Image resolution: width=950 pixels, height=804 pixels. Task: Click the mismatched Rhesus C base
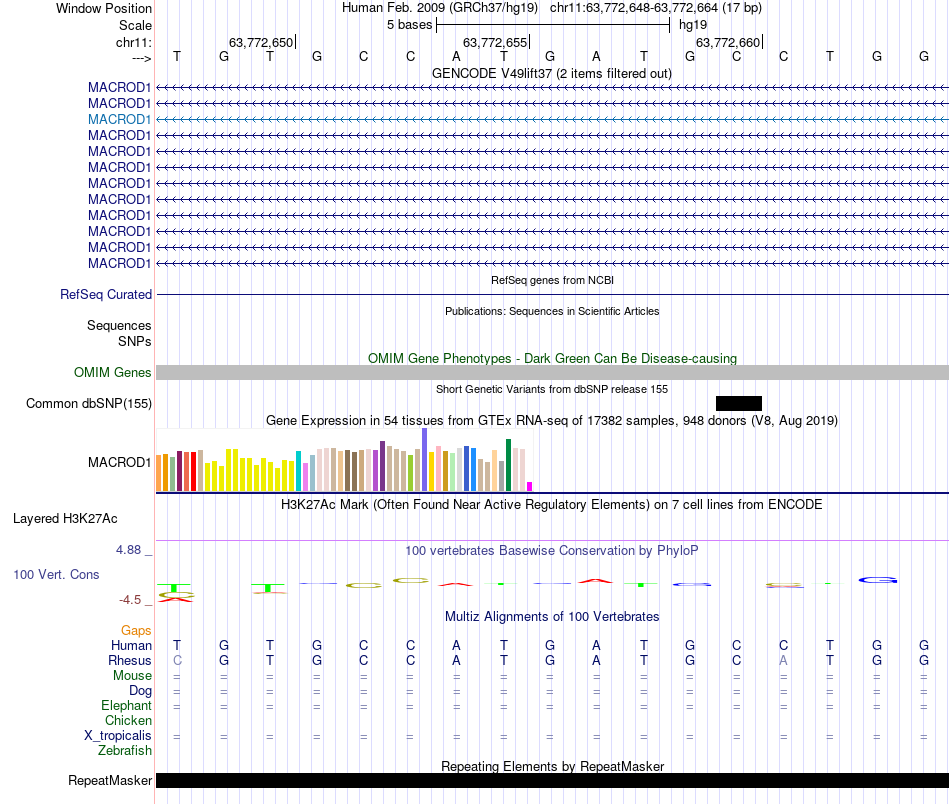(x=178, y=660)
